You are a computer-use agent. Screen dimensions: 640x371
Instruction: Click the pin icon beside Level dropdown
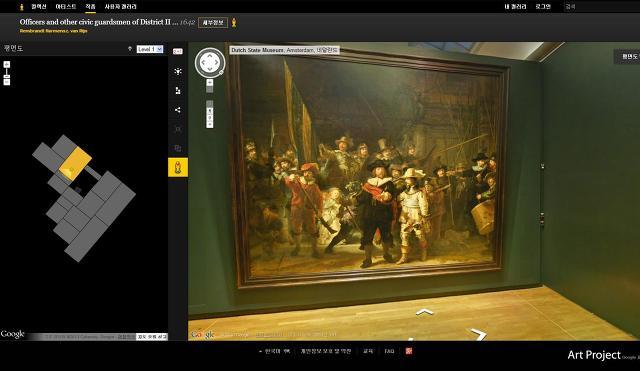[x=130, y=49]
